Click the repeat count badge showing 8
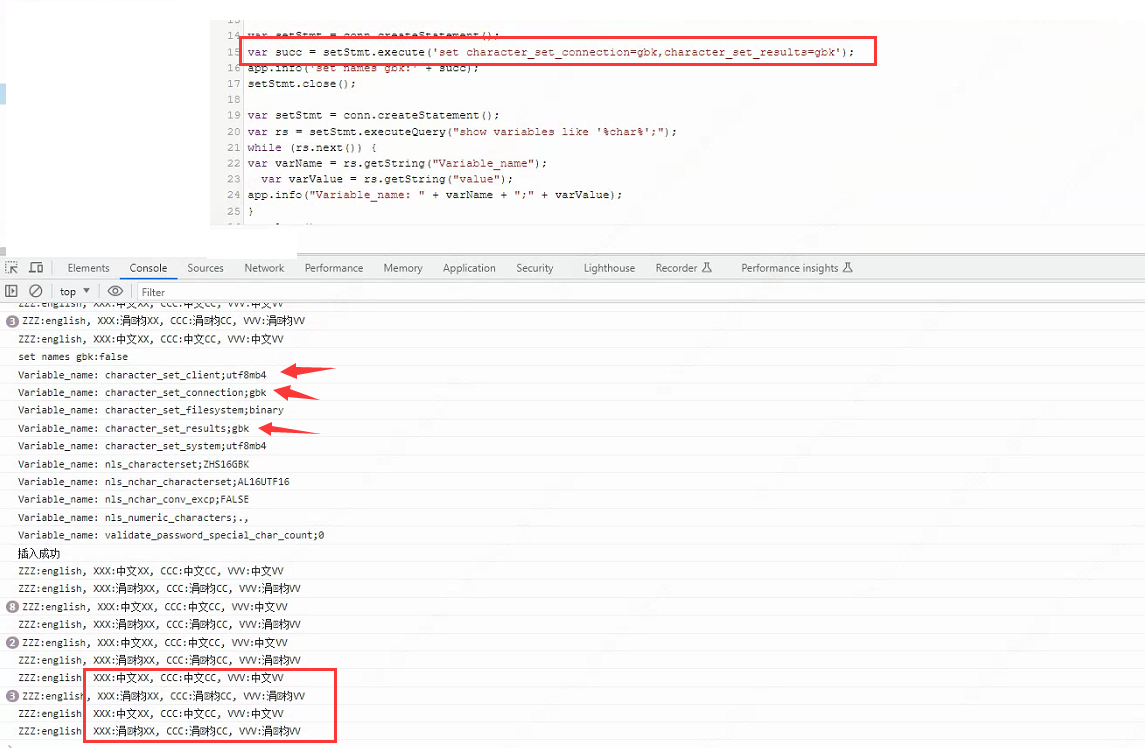Viewport: 1145px width, 748px height. pos(12,607)
